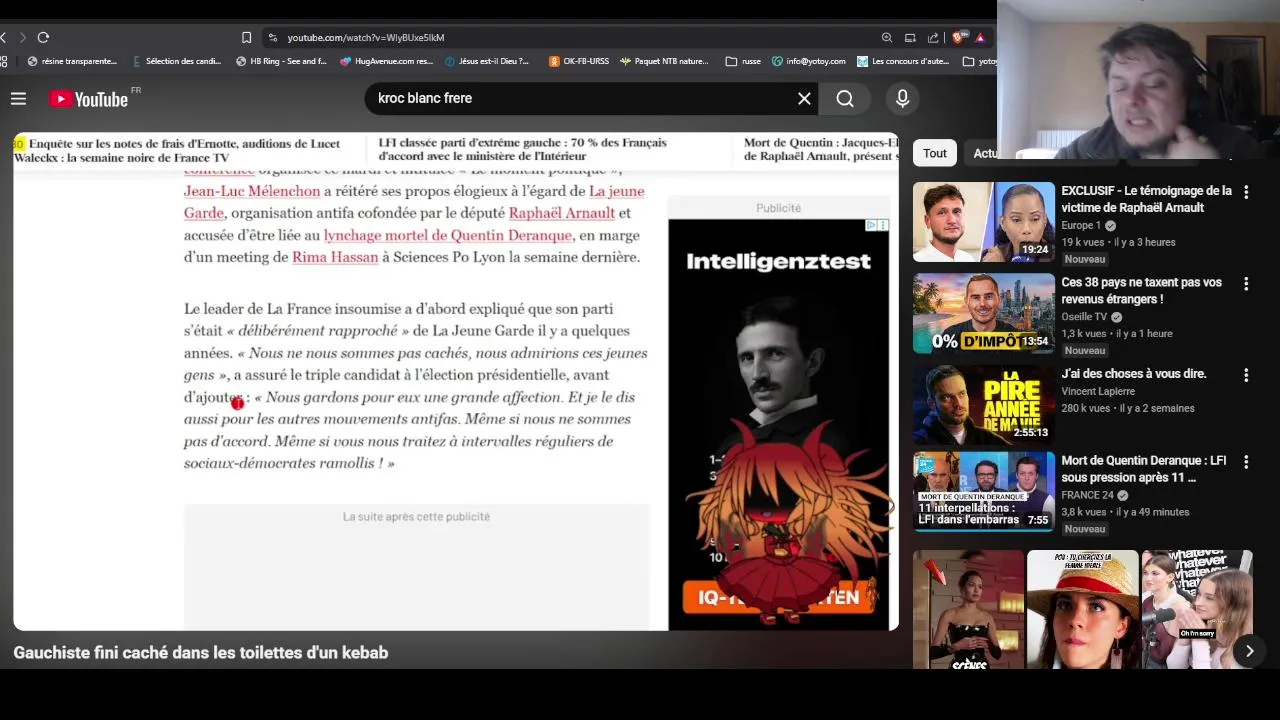The height and width of the screenshot is (720, 1280).
Task: Click headline 'Enquête sur les notes de frais'
Action: pyautogui.click(x=177, y=150)
